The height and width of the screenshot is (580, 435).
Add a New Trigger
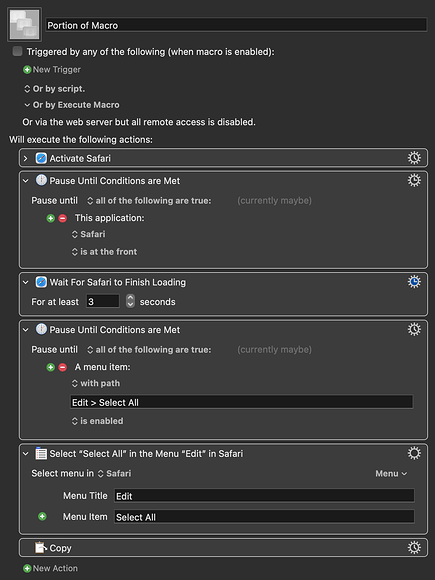[x=52, y=70]
